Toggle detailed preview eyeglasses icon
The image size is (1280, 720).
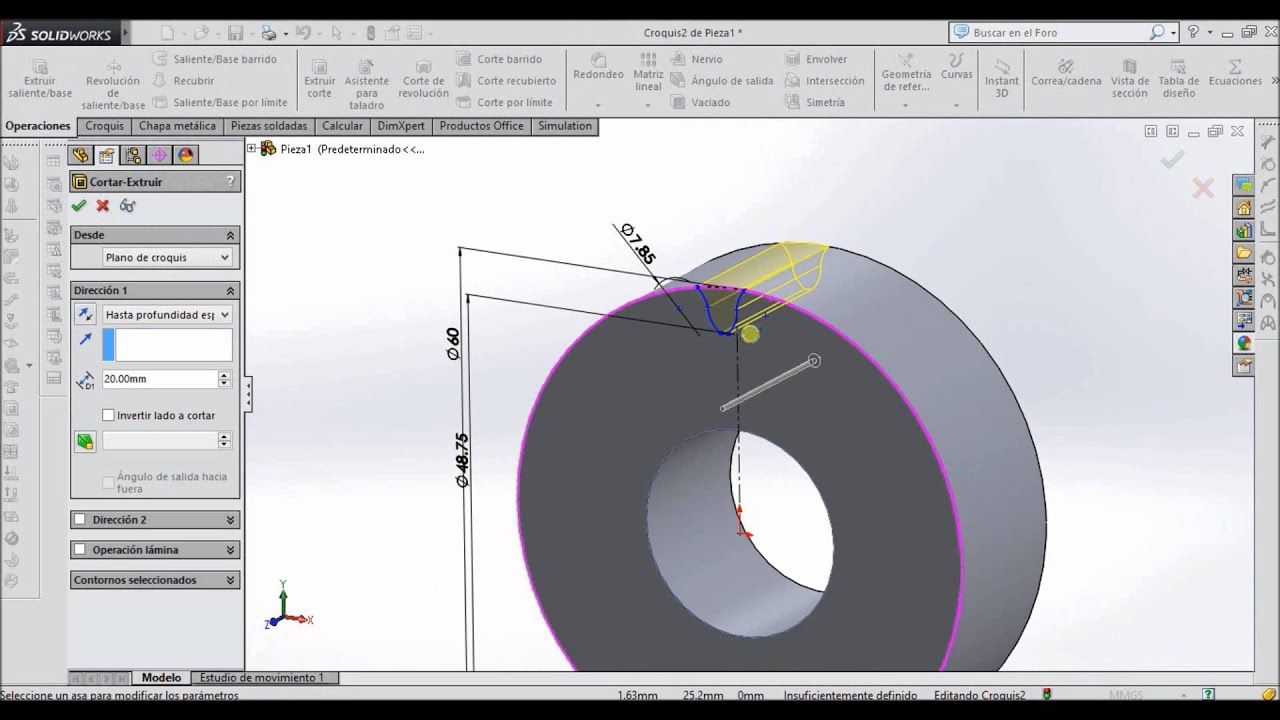click(127, 205)
